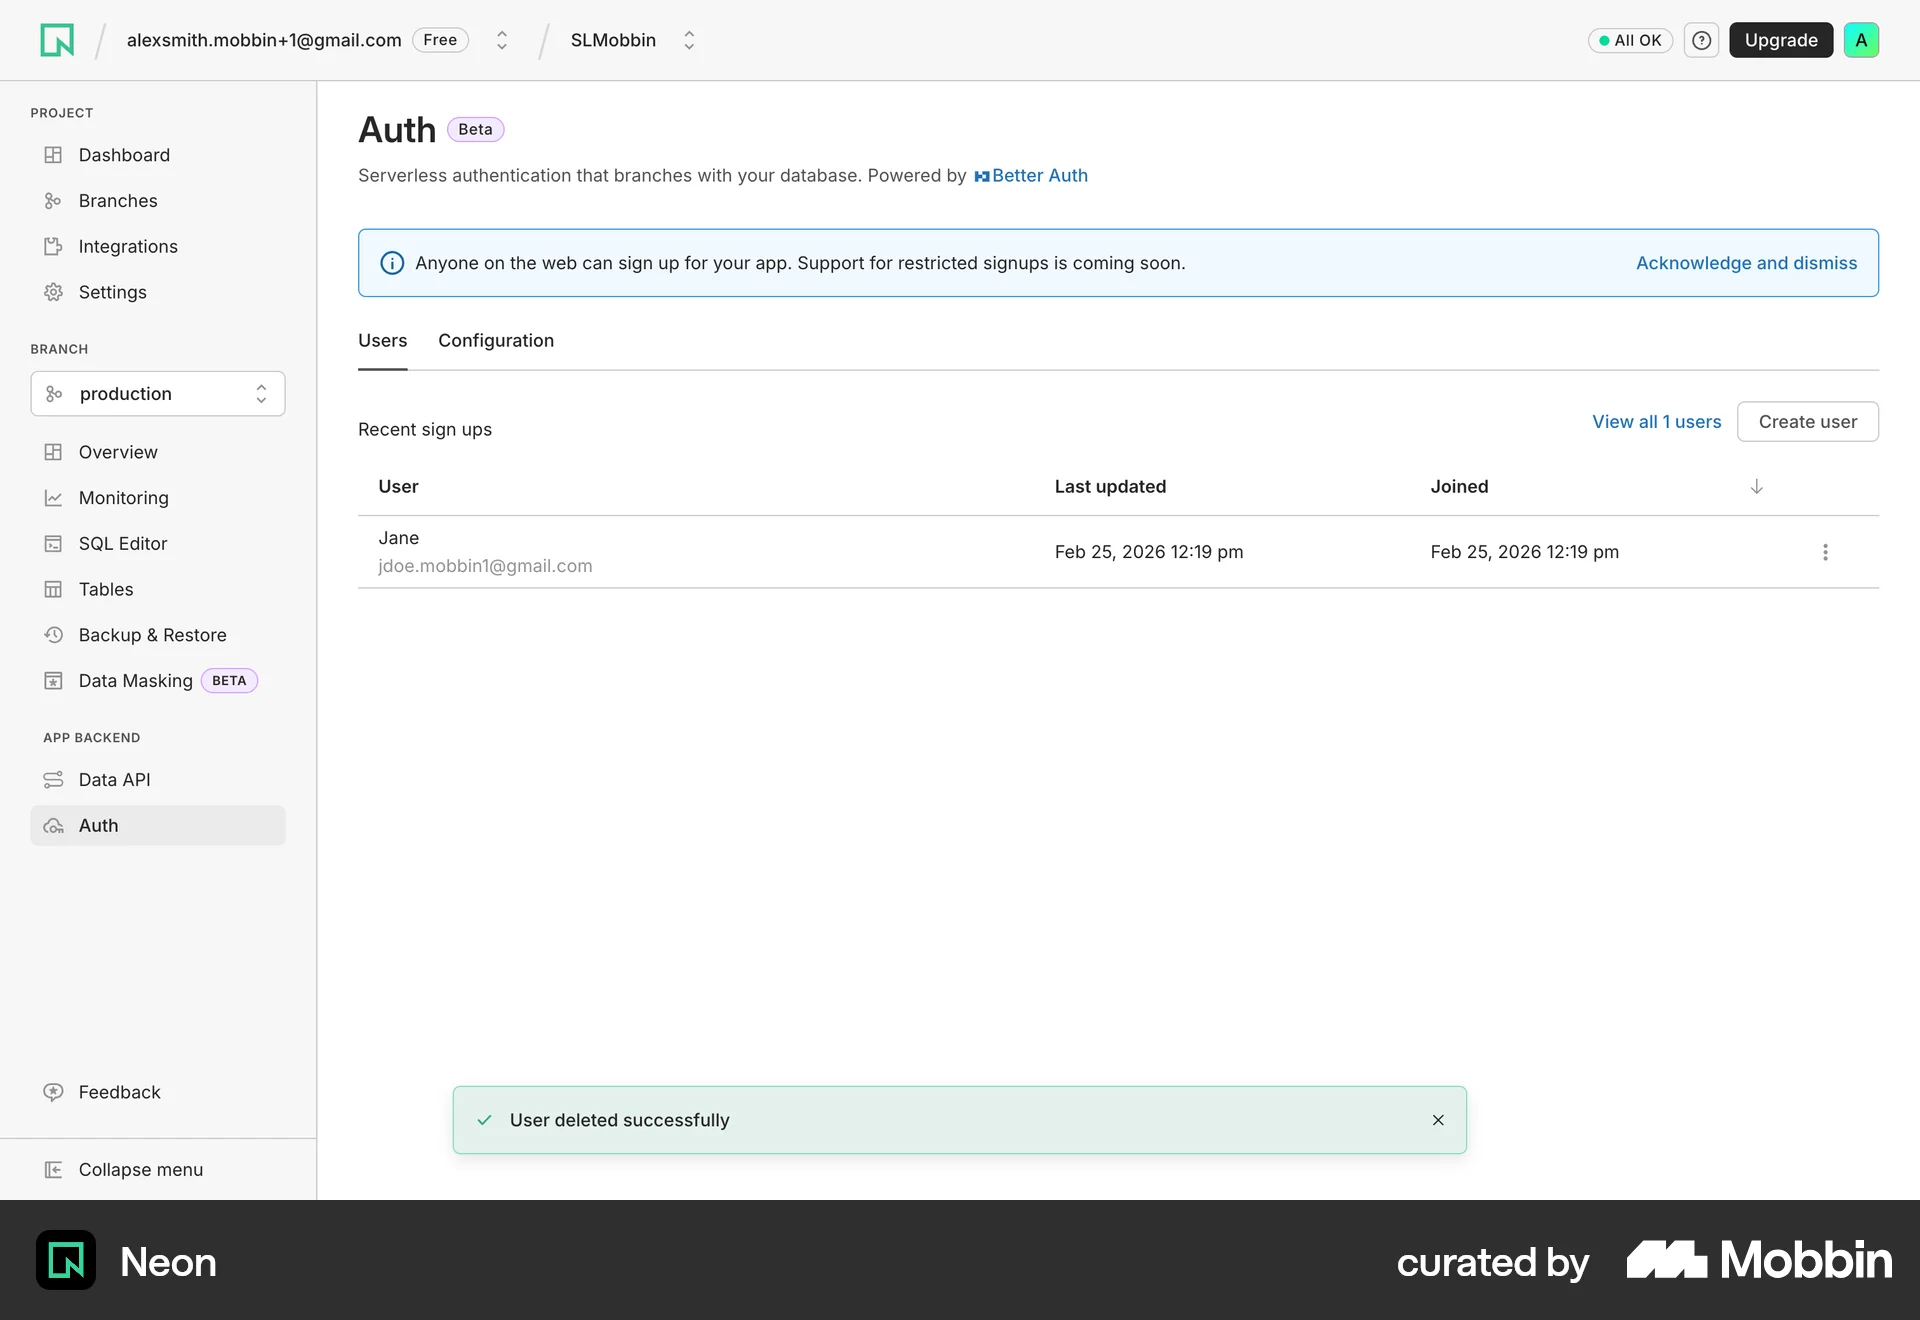
Task: Click the SQL Editor icon
Action: [x=53, y=544]
